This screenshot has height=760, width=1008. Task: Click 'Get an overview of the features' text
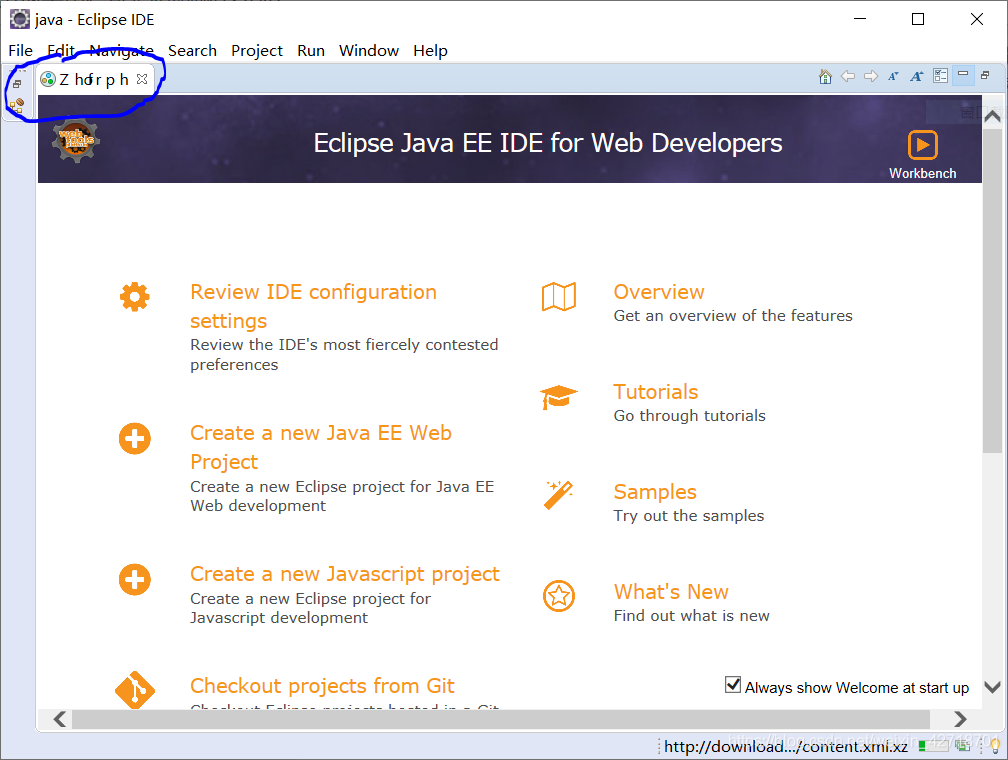pos(733,316)
